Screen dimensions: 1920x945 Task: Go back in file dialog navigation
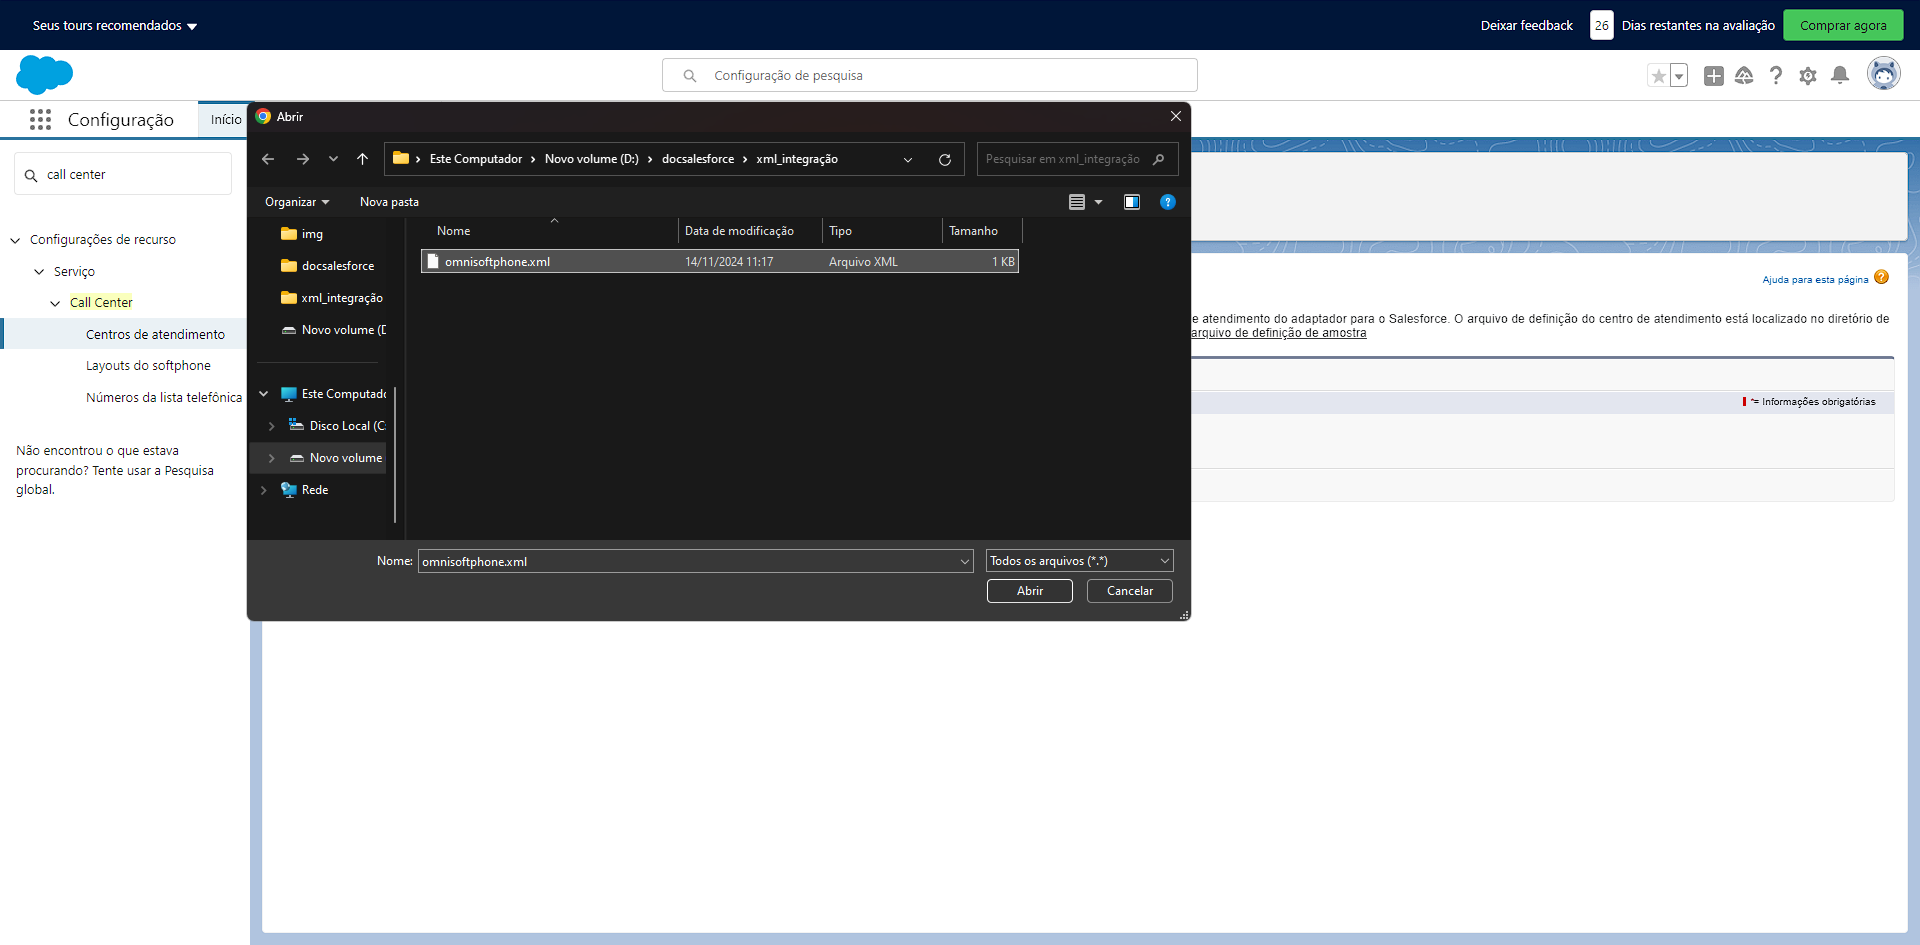pyautogui.click(x=268, y=159)
